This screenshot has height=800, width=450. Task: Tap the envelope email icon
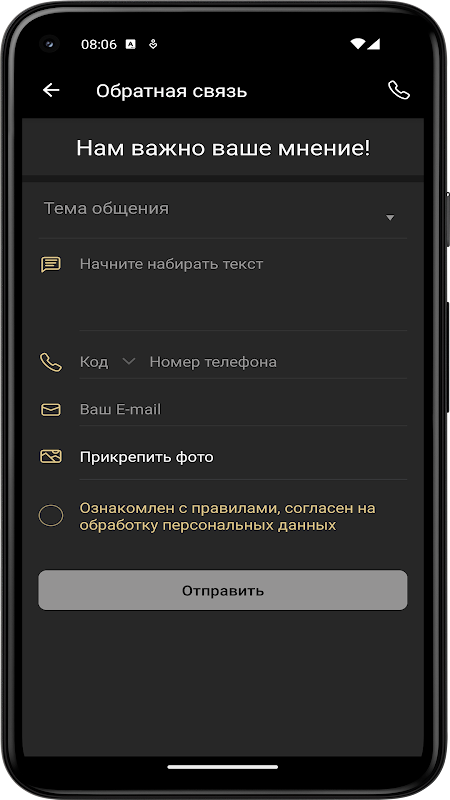51,409
